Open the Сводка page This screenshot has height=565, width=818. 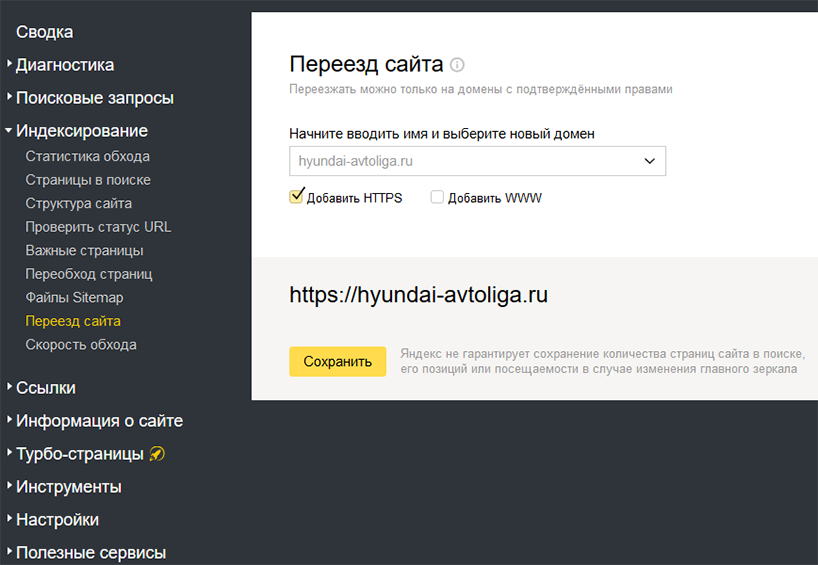click(44, 32)
